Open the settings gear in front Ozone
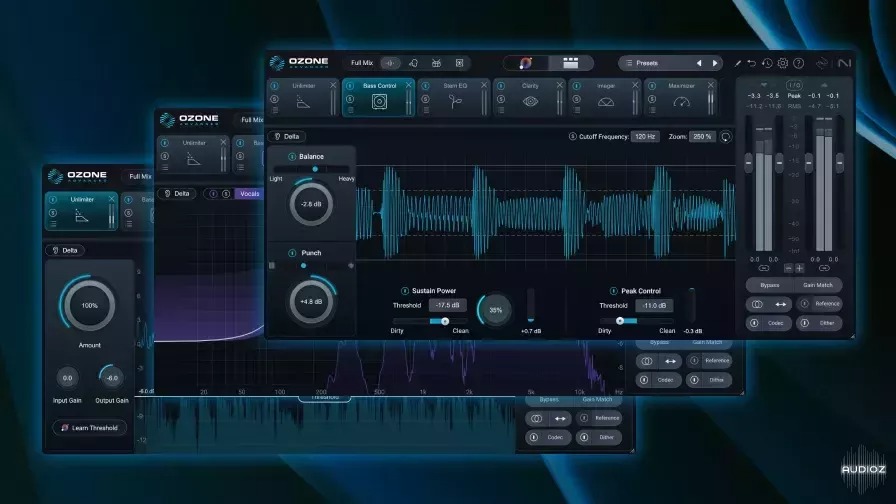 [783, 63]
